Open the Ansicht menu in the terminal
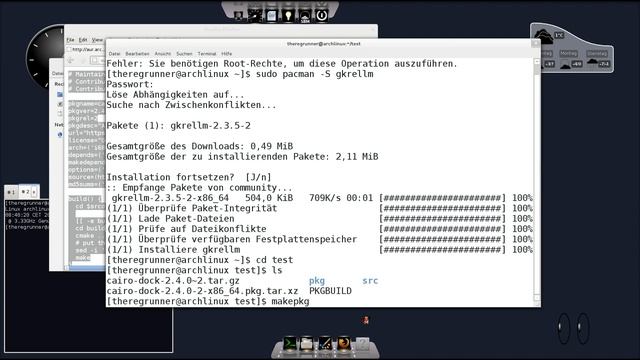Viewport: 640px width, 360px height. [163, 53]
